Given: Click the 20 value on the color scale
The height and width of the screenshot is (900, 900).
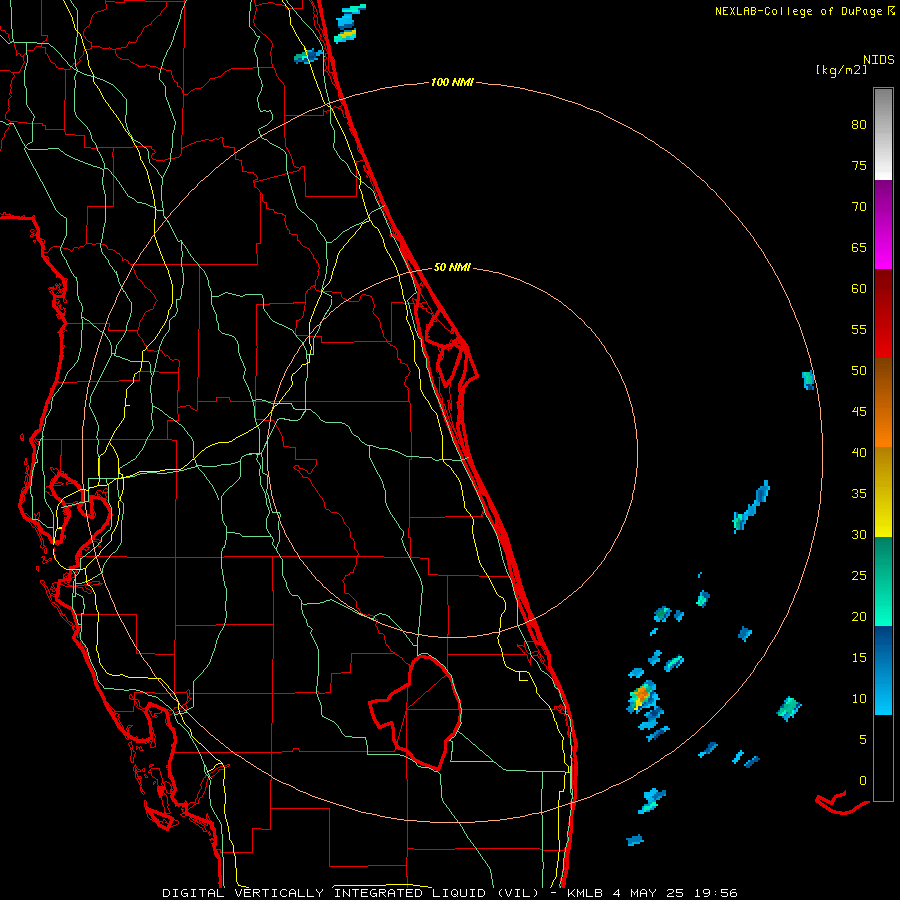Looking at the screenshot, I should [859, 617].
